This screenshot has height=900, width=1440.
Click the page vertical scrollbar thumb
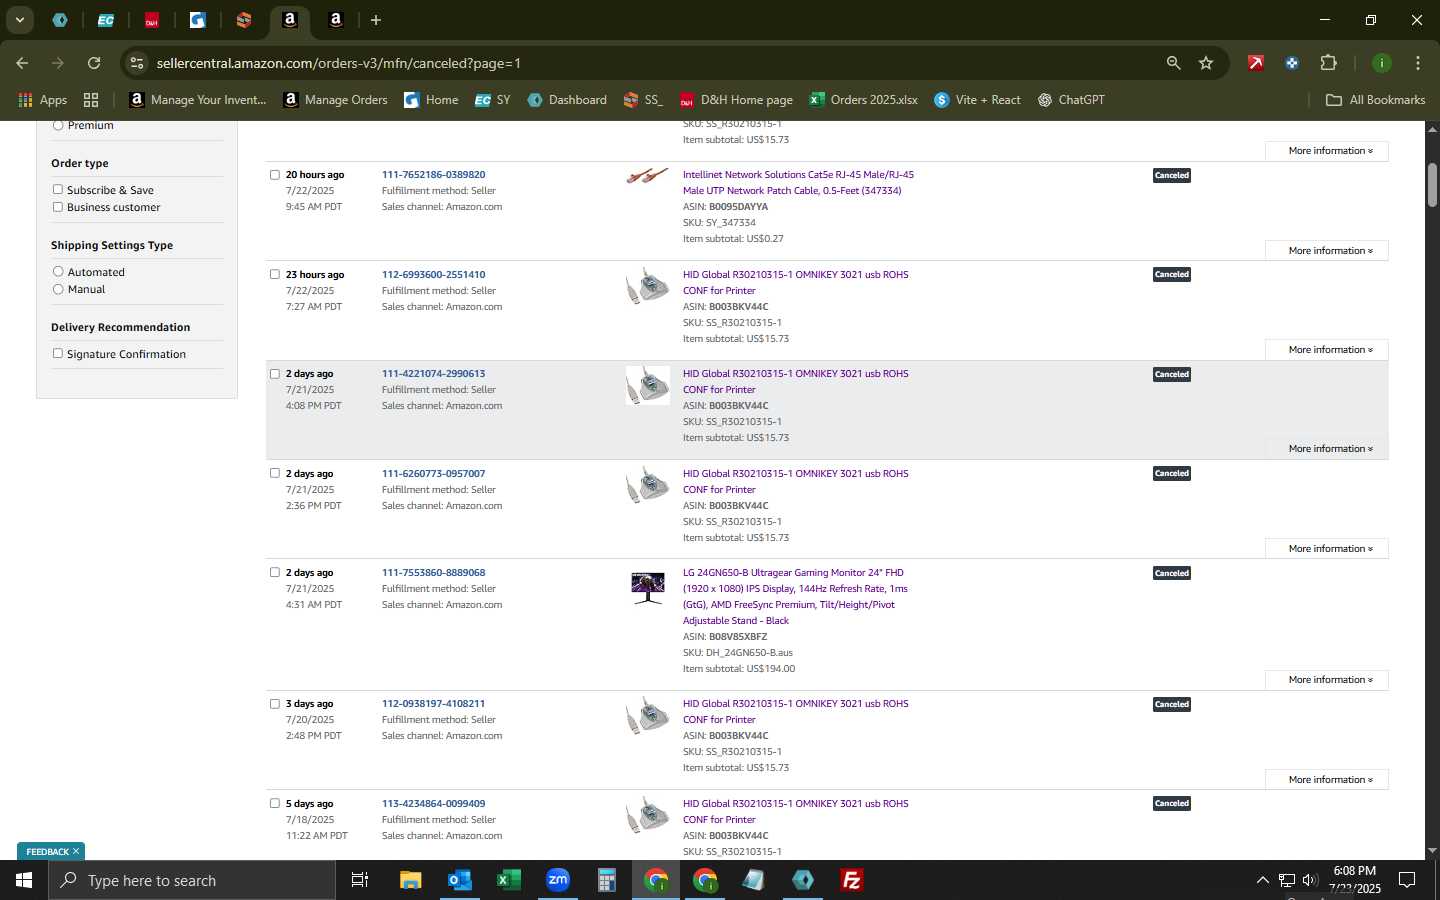pos(1432,184)
